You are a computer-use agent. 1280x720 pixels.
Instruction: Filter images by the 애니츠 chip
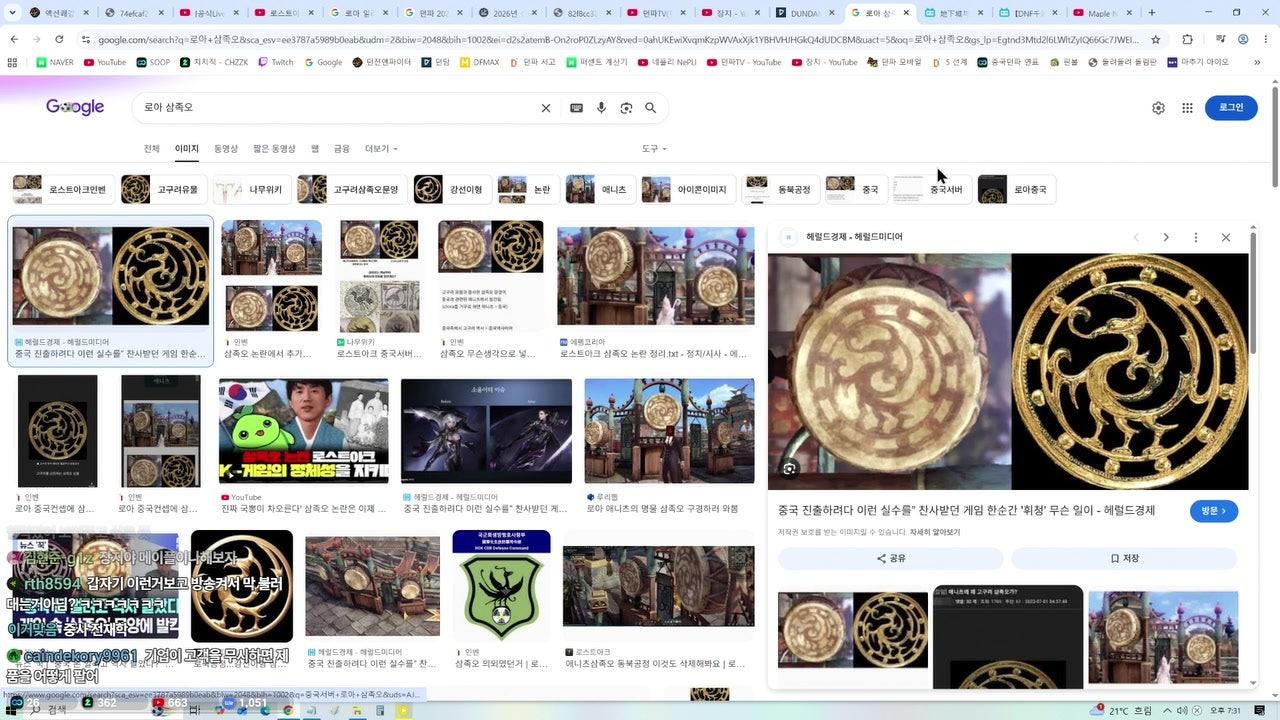[x=600, y=189]
